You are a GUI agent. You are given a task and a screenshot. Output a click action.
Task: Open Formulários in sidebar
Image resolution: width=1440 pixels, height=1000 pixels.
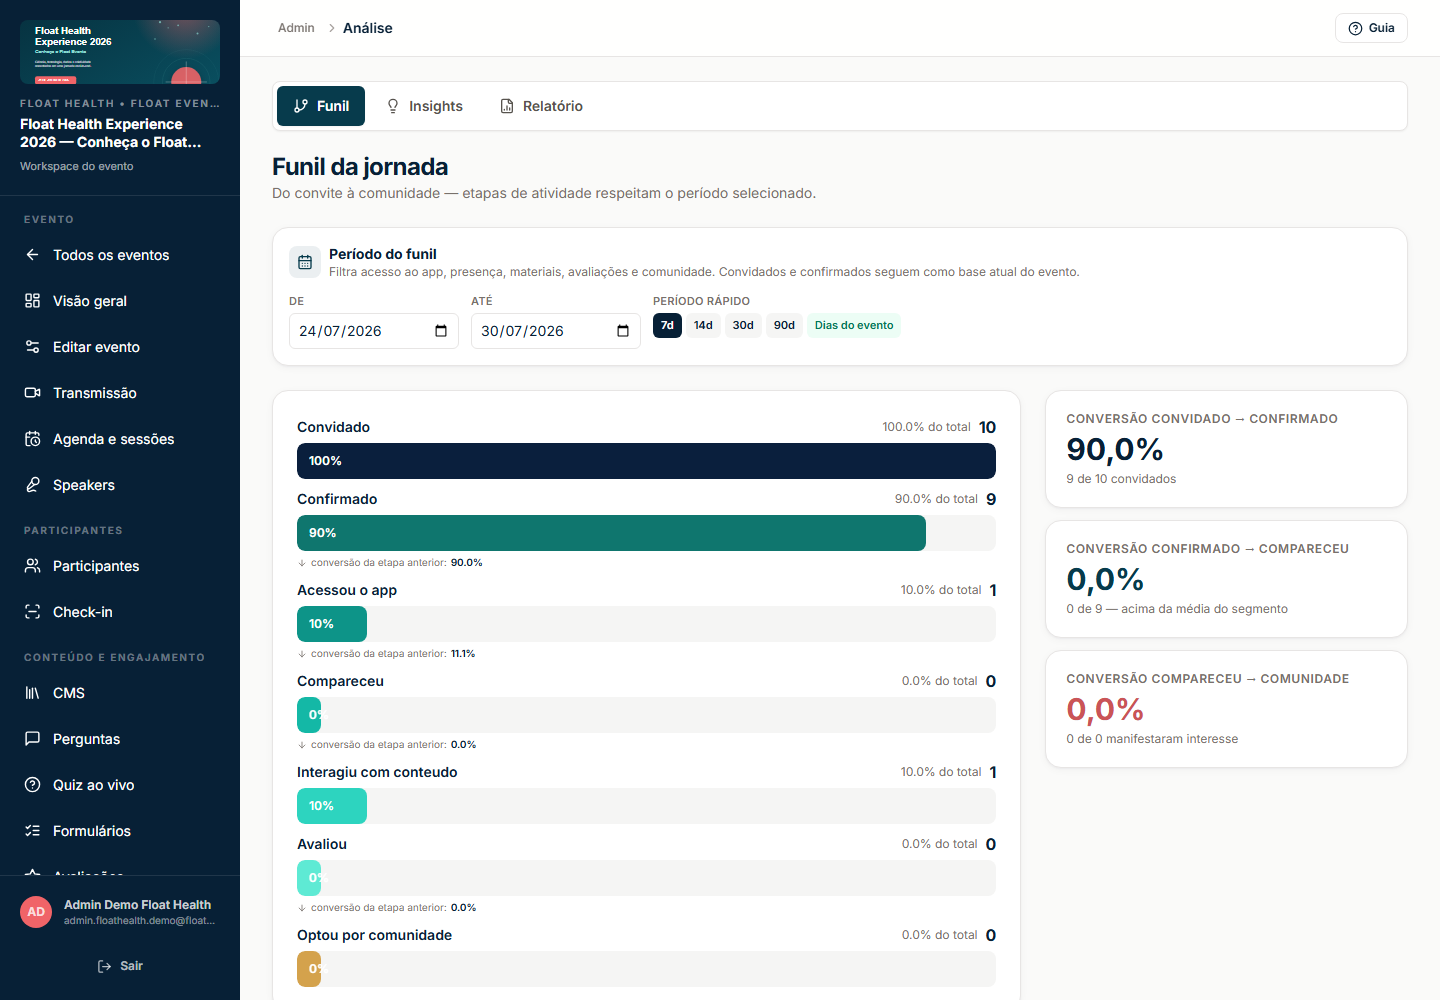point(120,831)
